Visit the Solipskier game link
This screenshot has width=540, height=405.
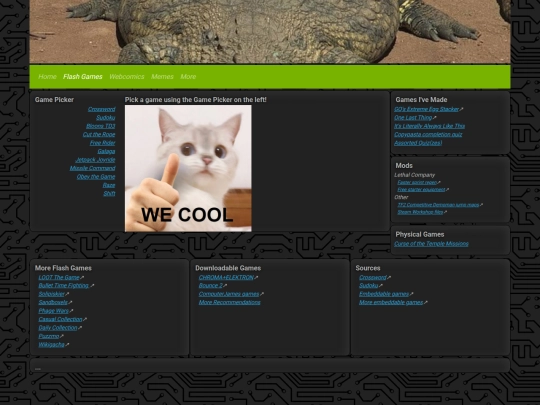(52, 294)
